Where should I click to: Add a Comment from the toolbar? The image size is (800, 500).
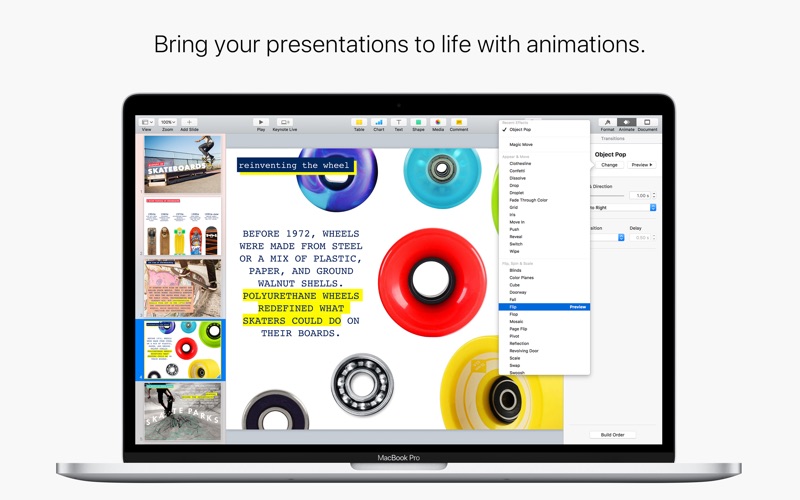click(x=459, y=122)
